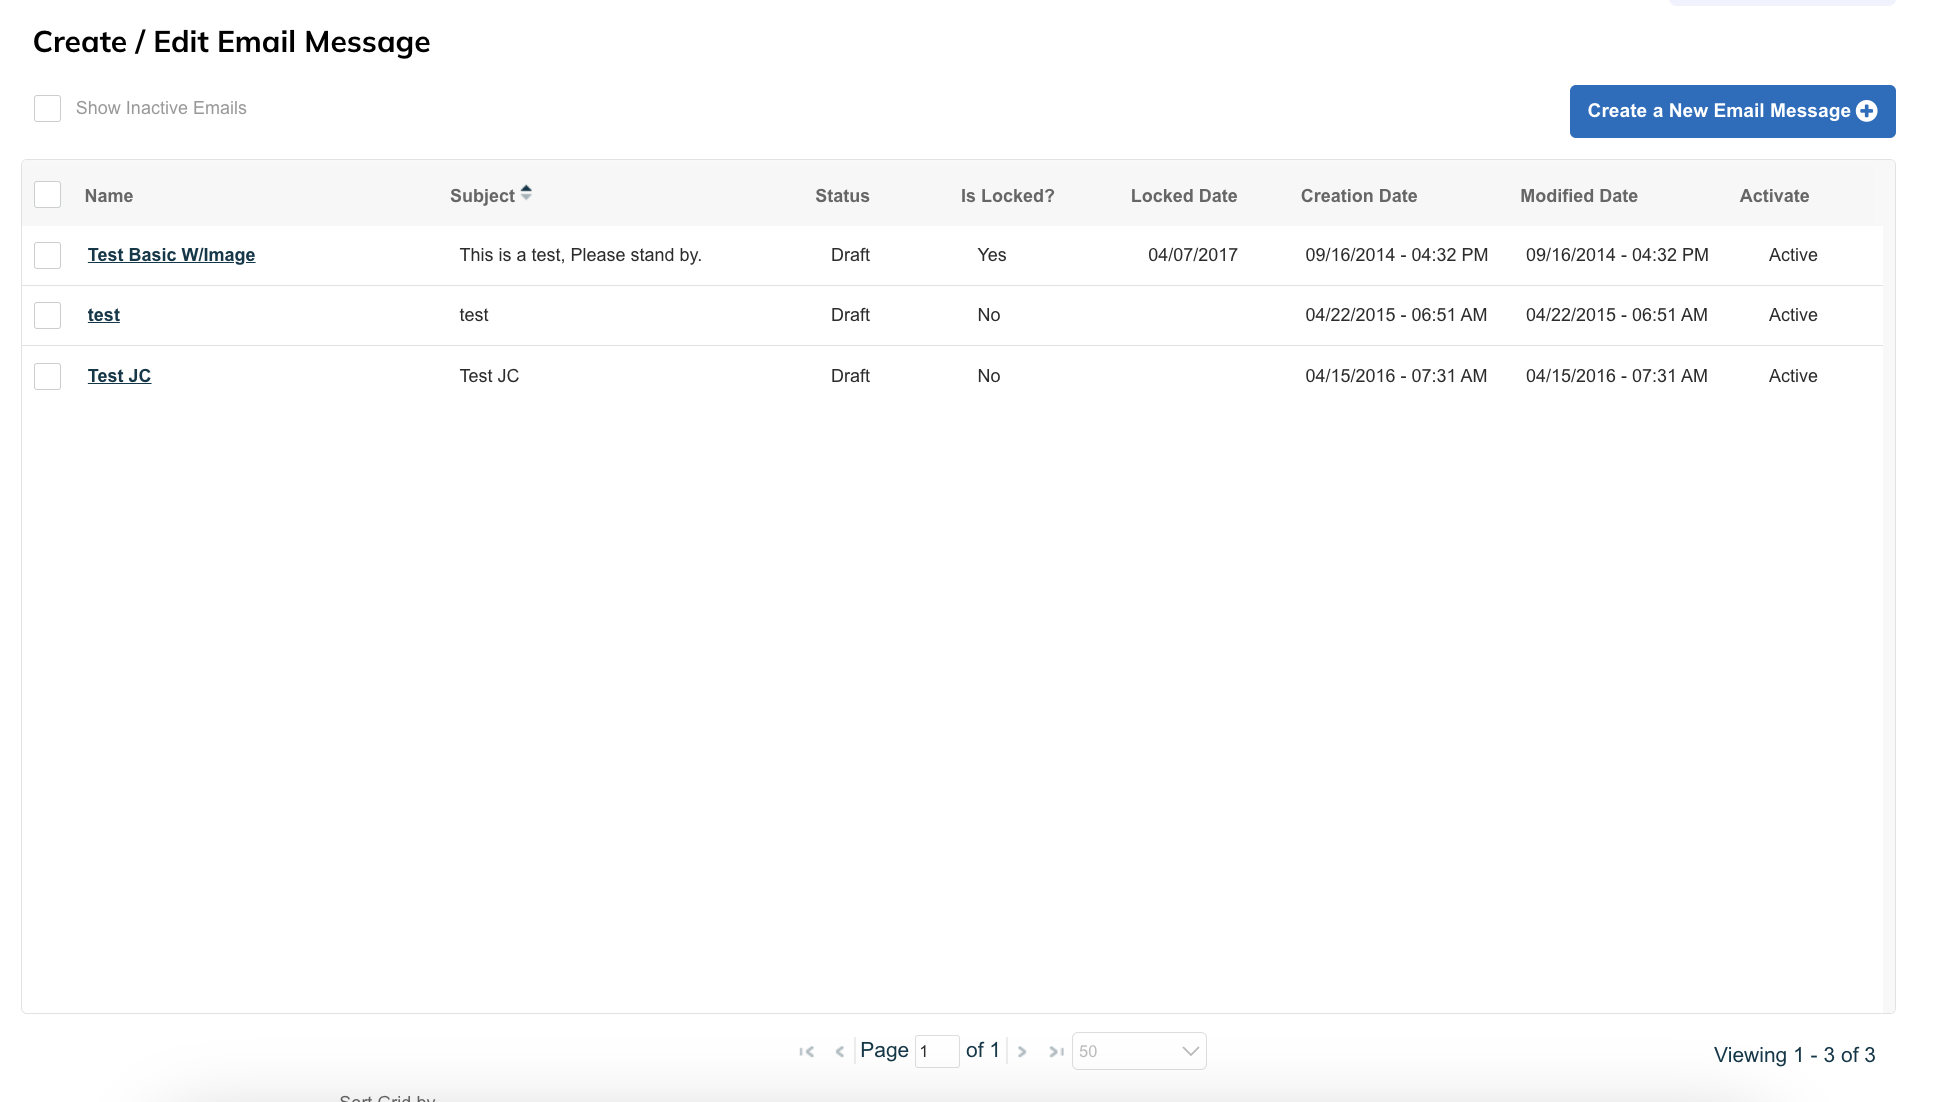Go to next page arrow
This screenshot has width=1934, height=1102.
tap(1022, 1051)
